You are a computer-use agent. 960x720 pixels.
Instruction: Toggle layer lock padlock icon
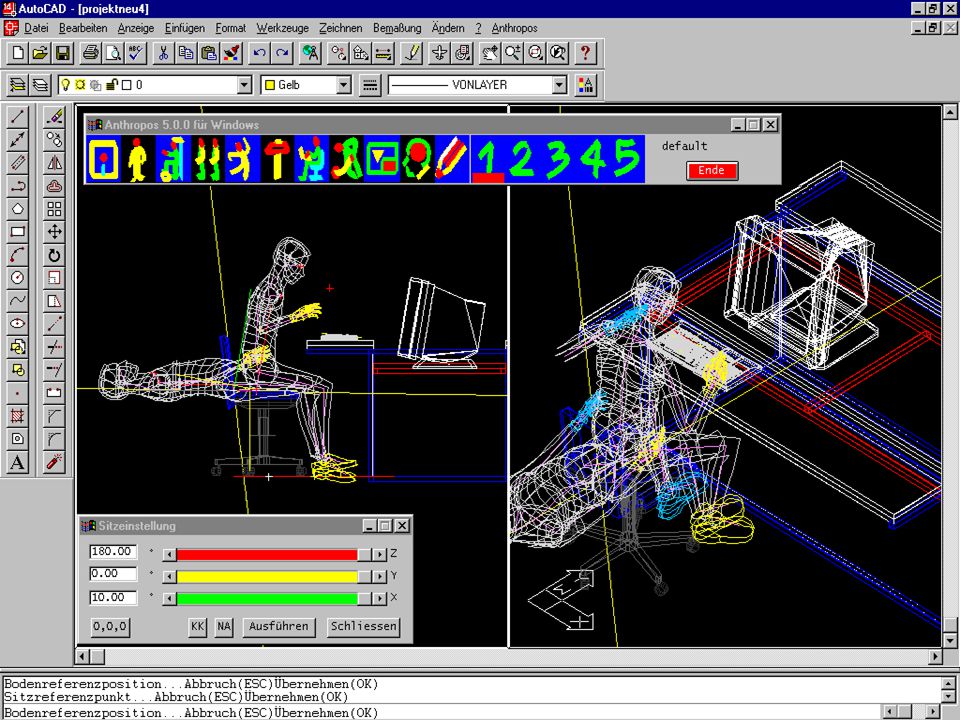coord(112,85)
